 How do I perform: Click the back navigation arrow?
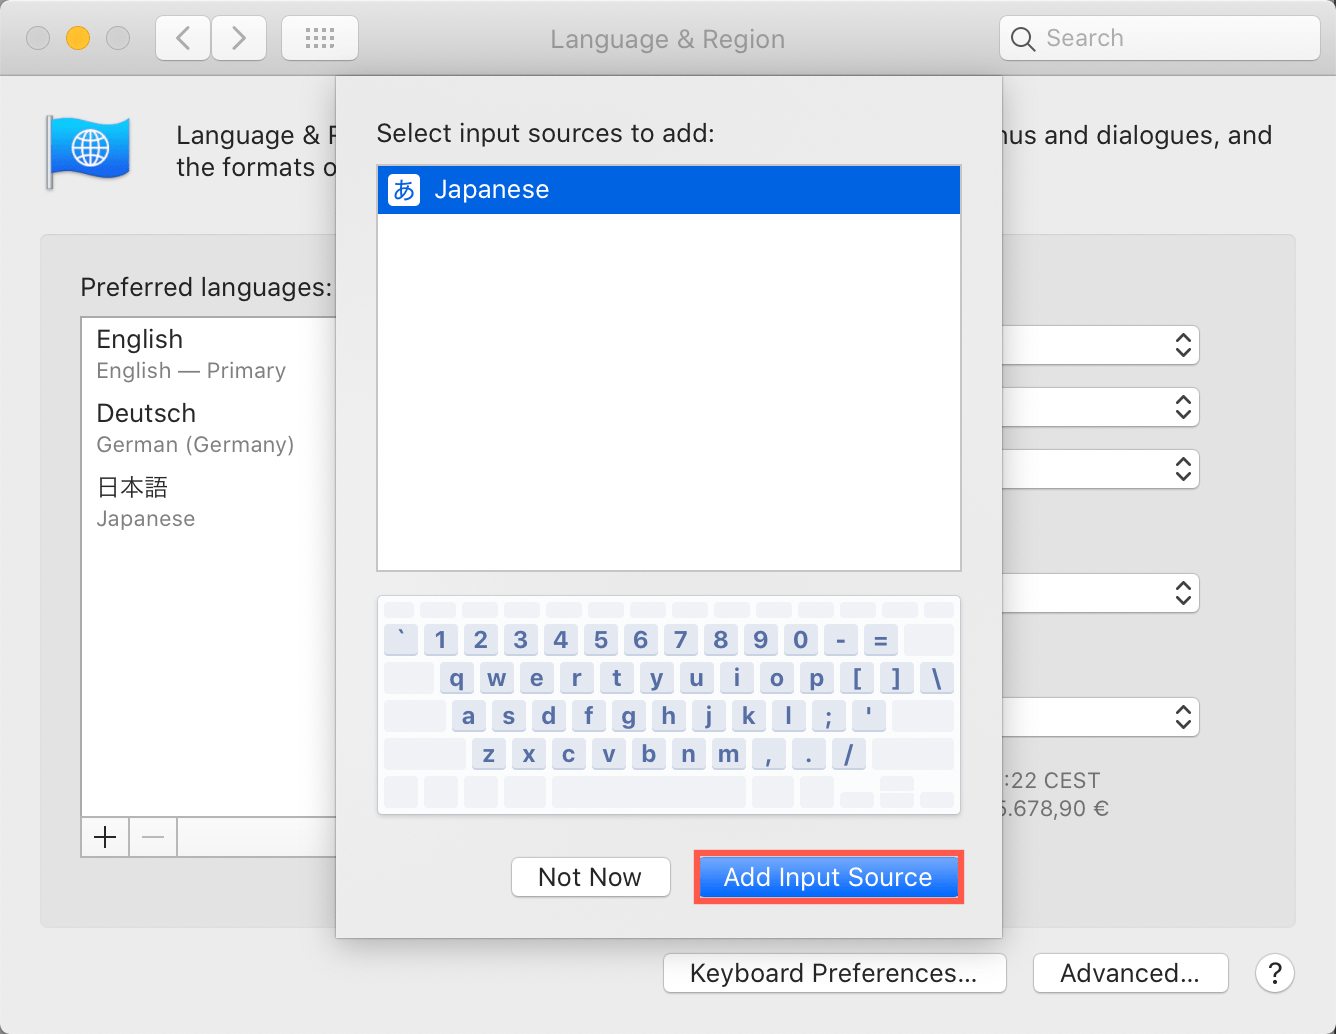coord(182,37)
